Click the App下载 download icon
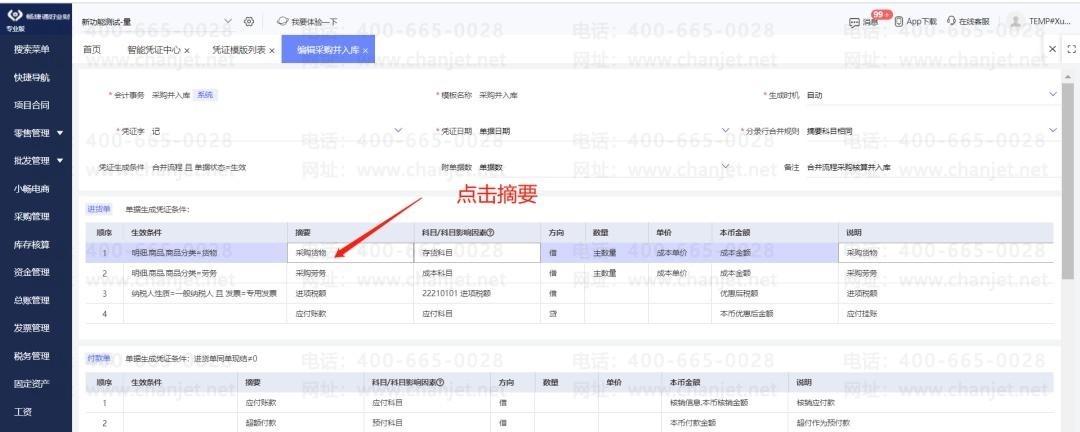This screenshot has height=432, width=1080. click(x=899, y=21)
